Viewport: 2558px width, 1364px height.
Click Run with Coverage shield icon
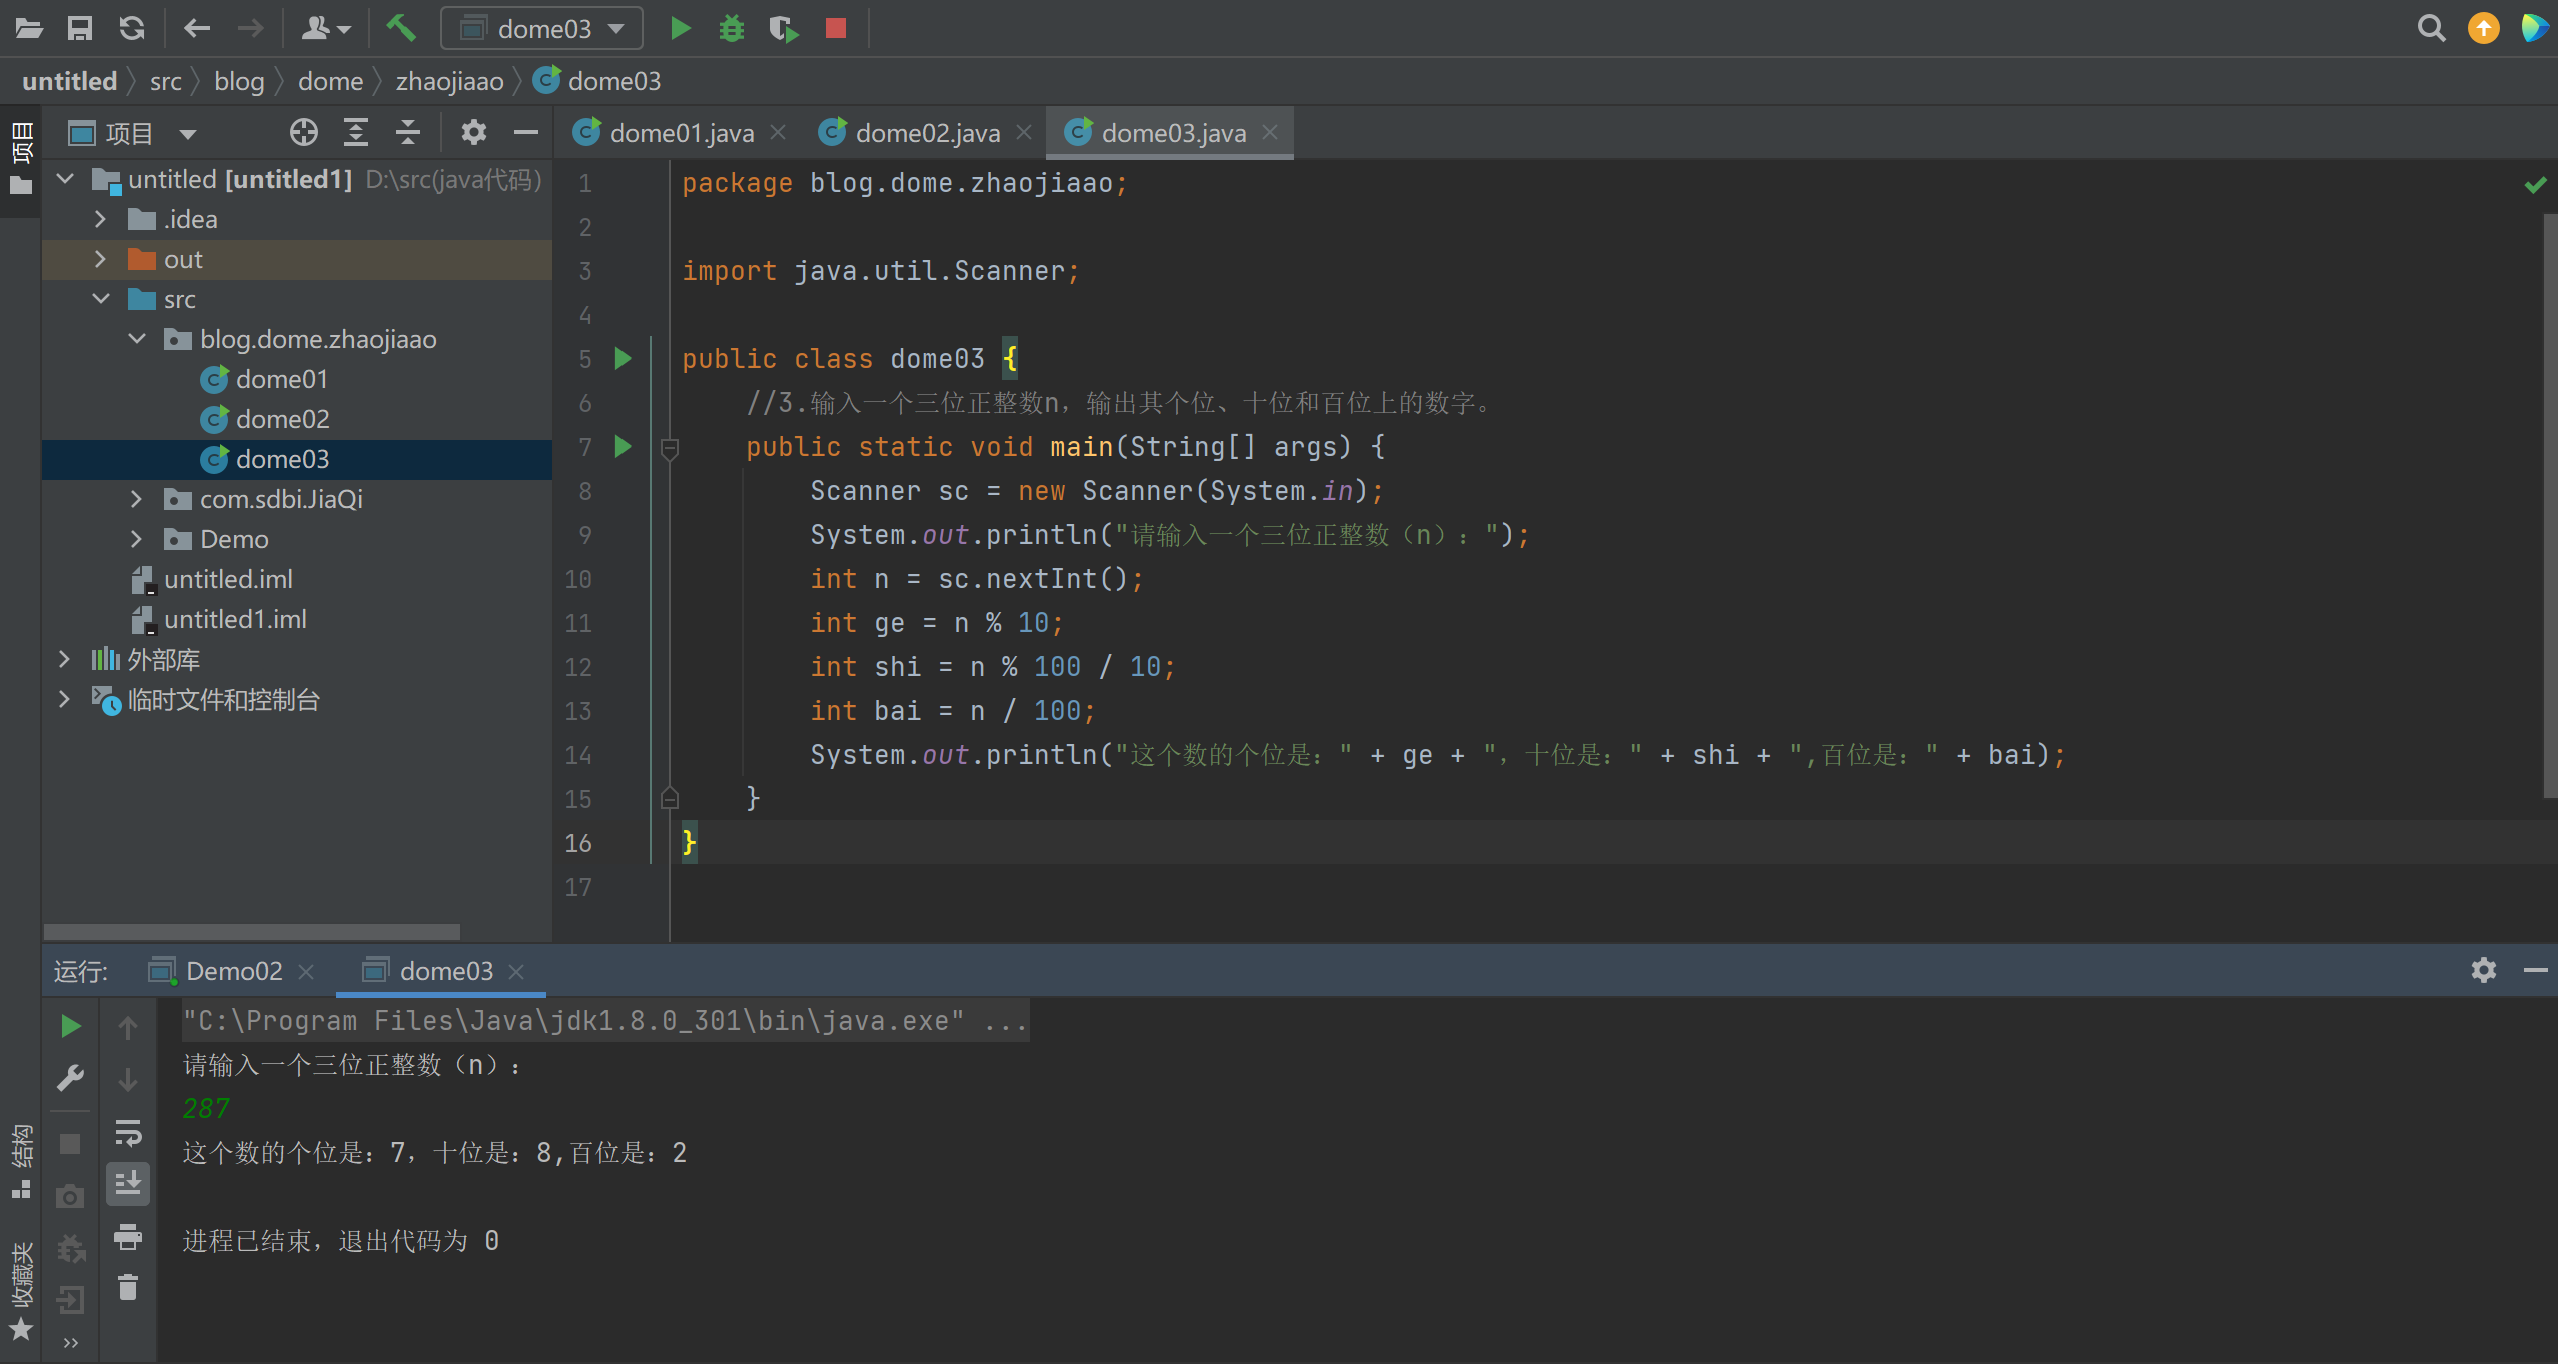coord(783,28)
